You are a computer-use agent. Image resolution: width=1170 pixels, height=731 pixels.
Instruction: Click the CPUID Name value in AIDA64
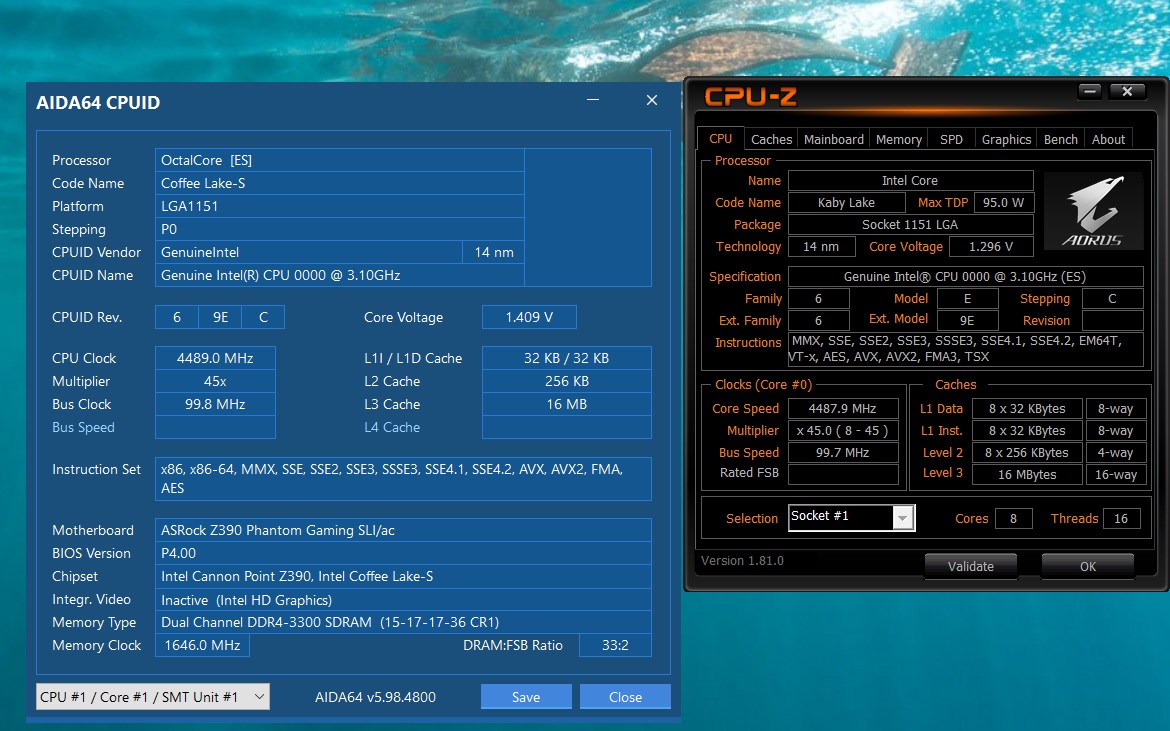[x=340, y=275]
